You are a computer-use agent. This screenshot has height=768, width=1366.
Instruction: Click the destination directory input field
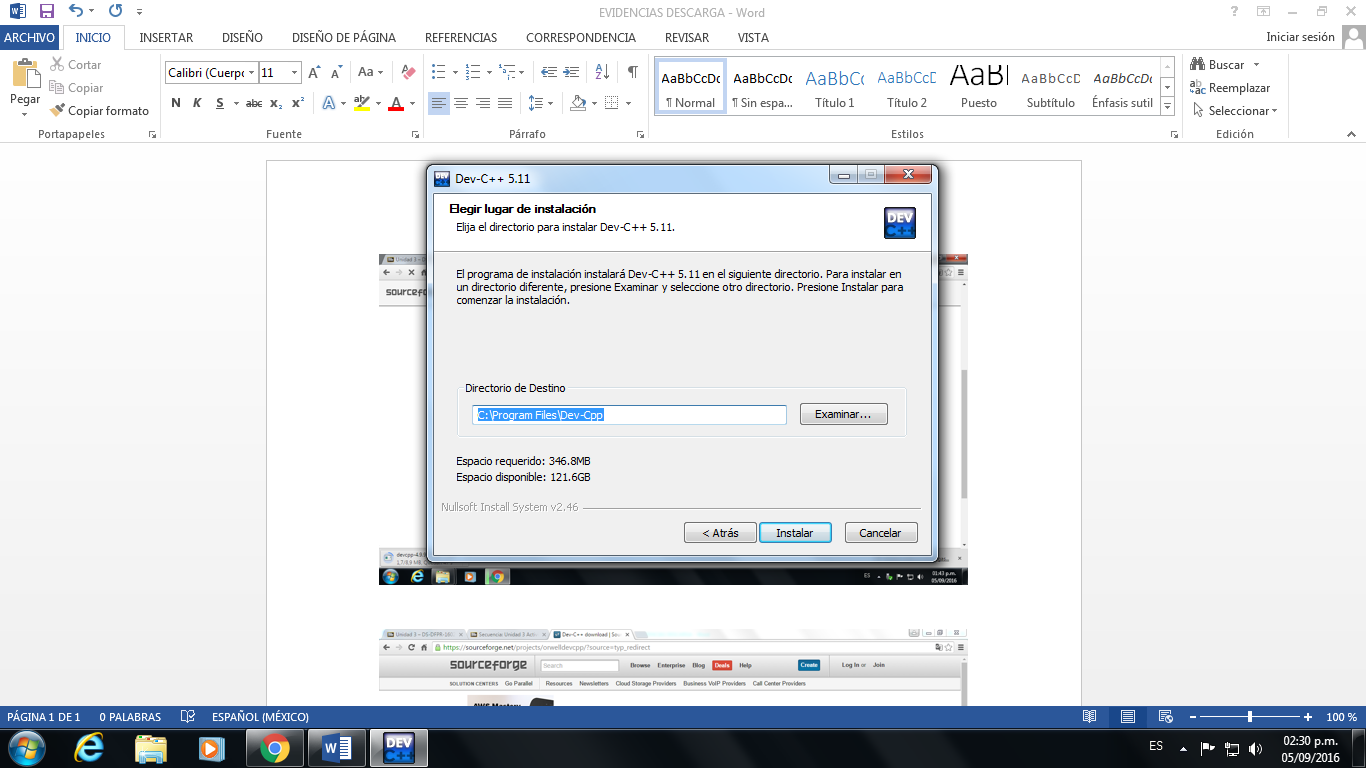[630, 415]
